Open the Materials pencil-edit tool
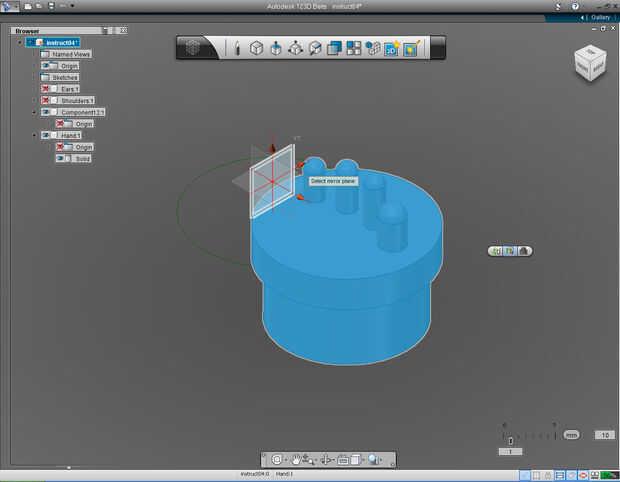620x482 pixels. [411, 48]
